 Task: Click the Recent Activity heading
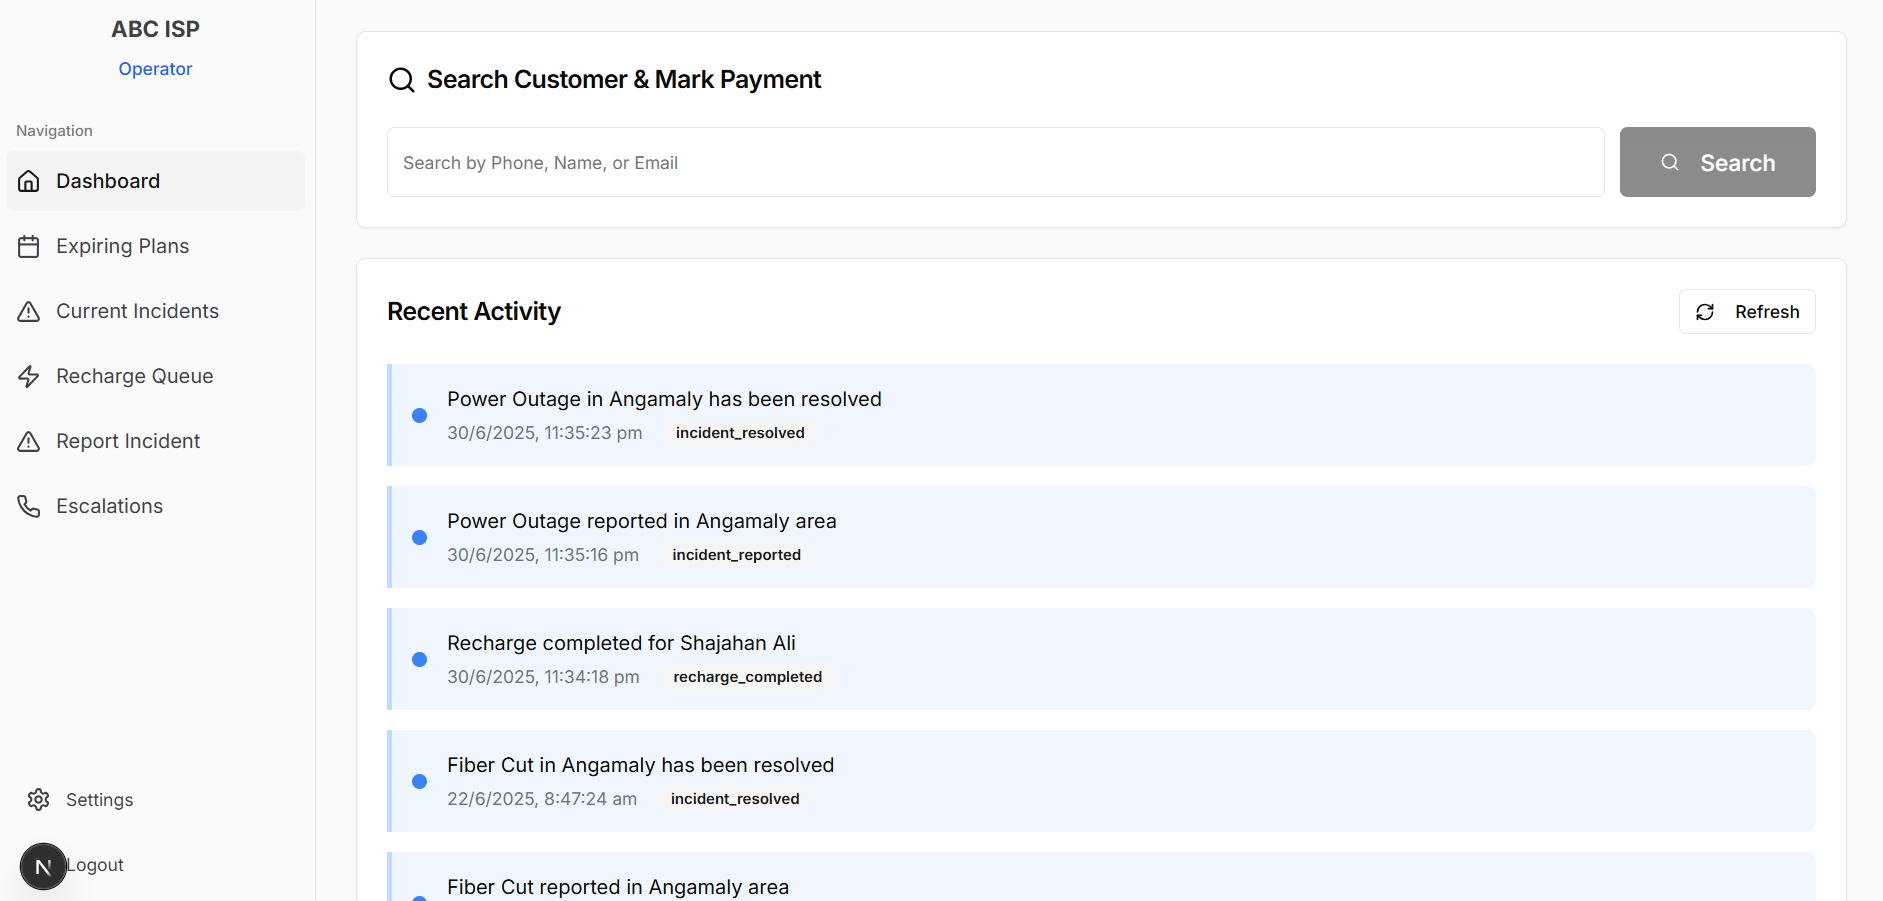click(474, 312)
